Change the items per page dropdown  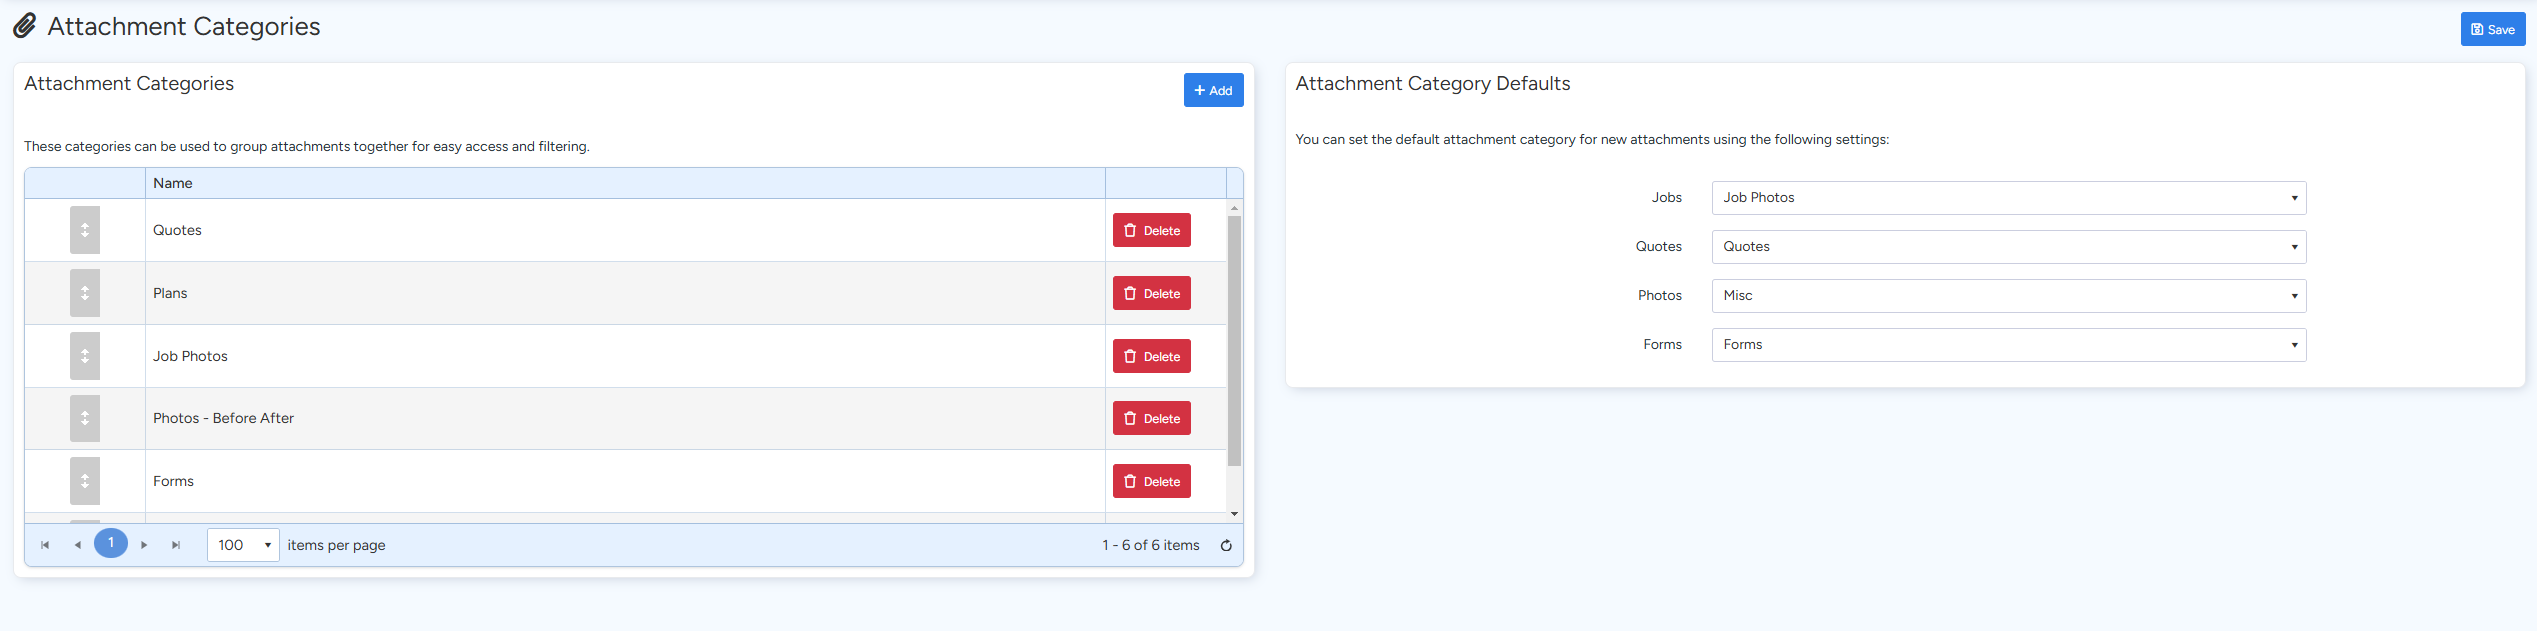tap(243, 545)
